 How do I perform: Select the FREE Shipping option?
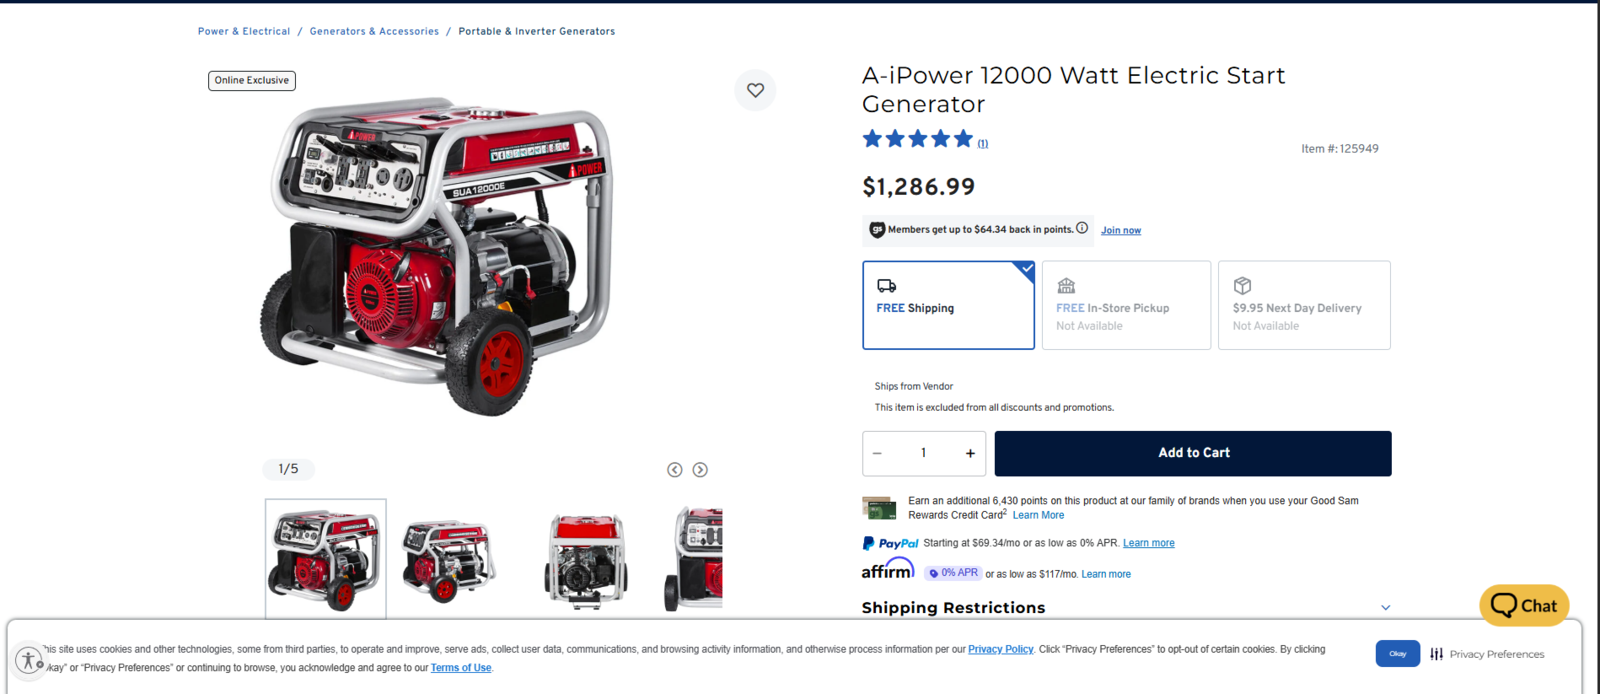click(948, 305)
